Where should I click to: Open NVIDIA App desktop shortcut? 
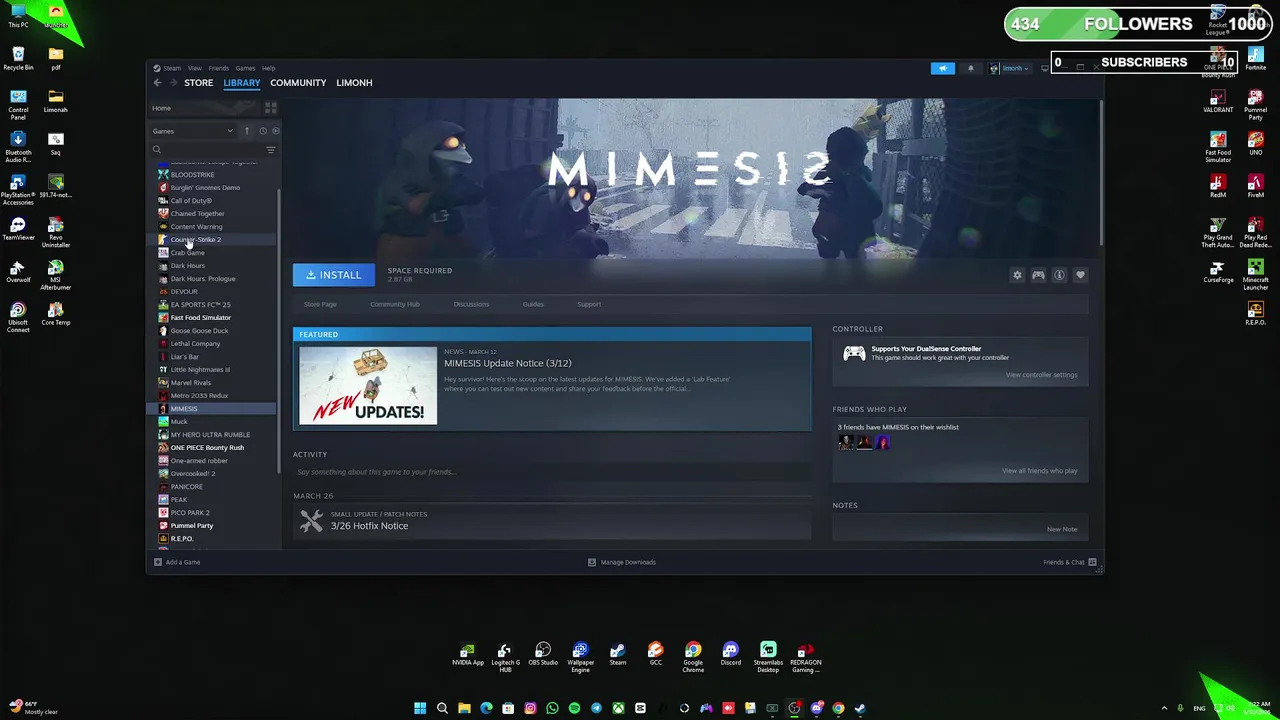467,655
